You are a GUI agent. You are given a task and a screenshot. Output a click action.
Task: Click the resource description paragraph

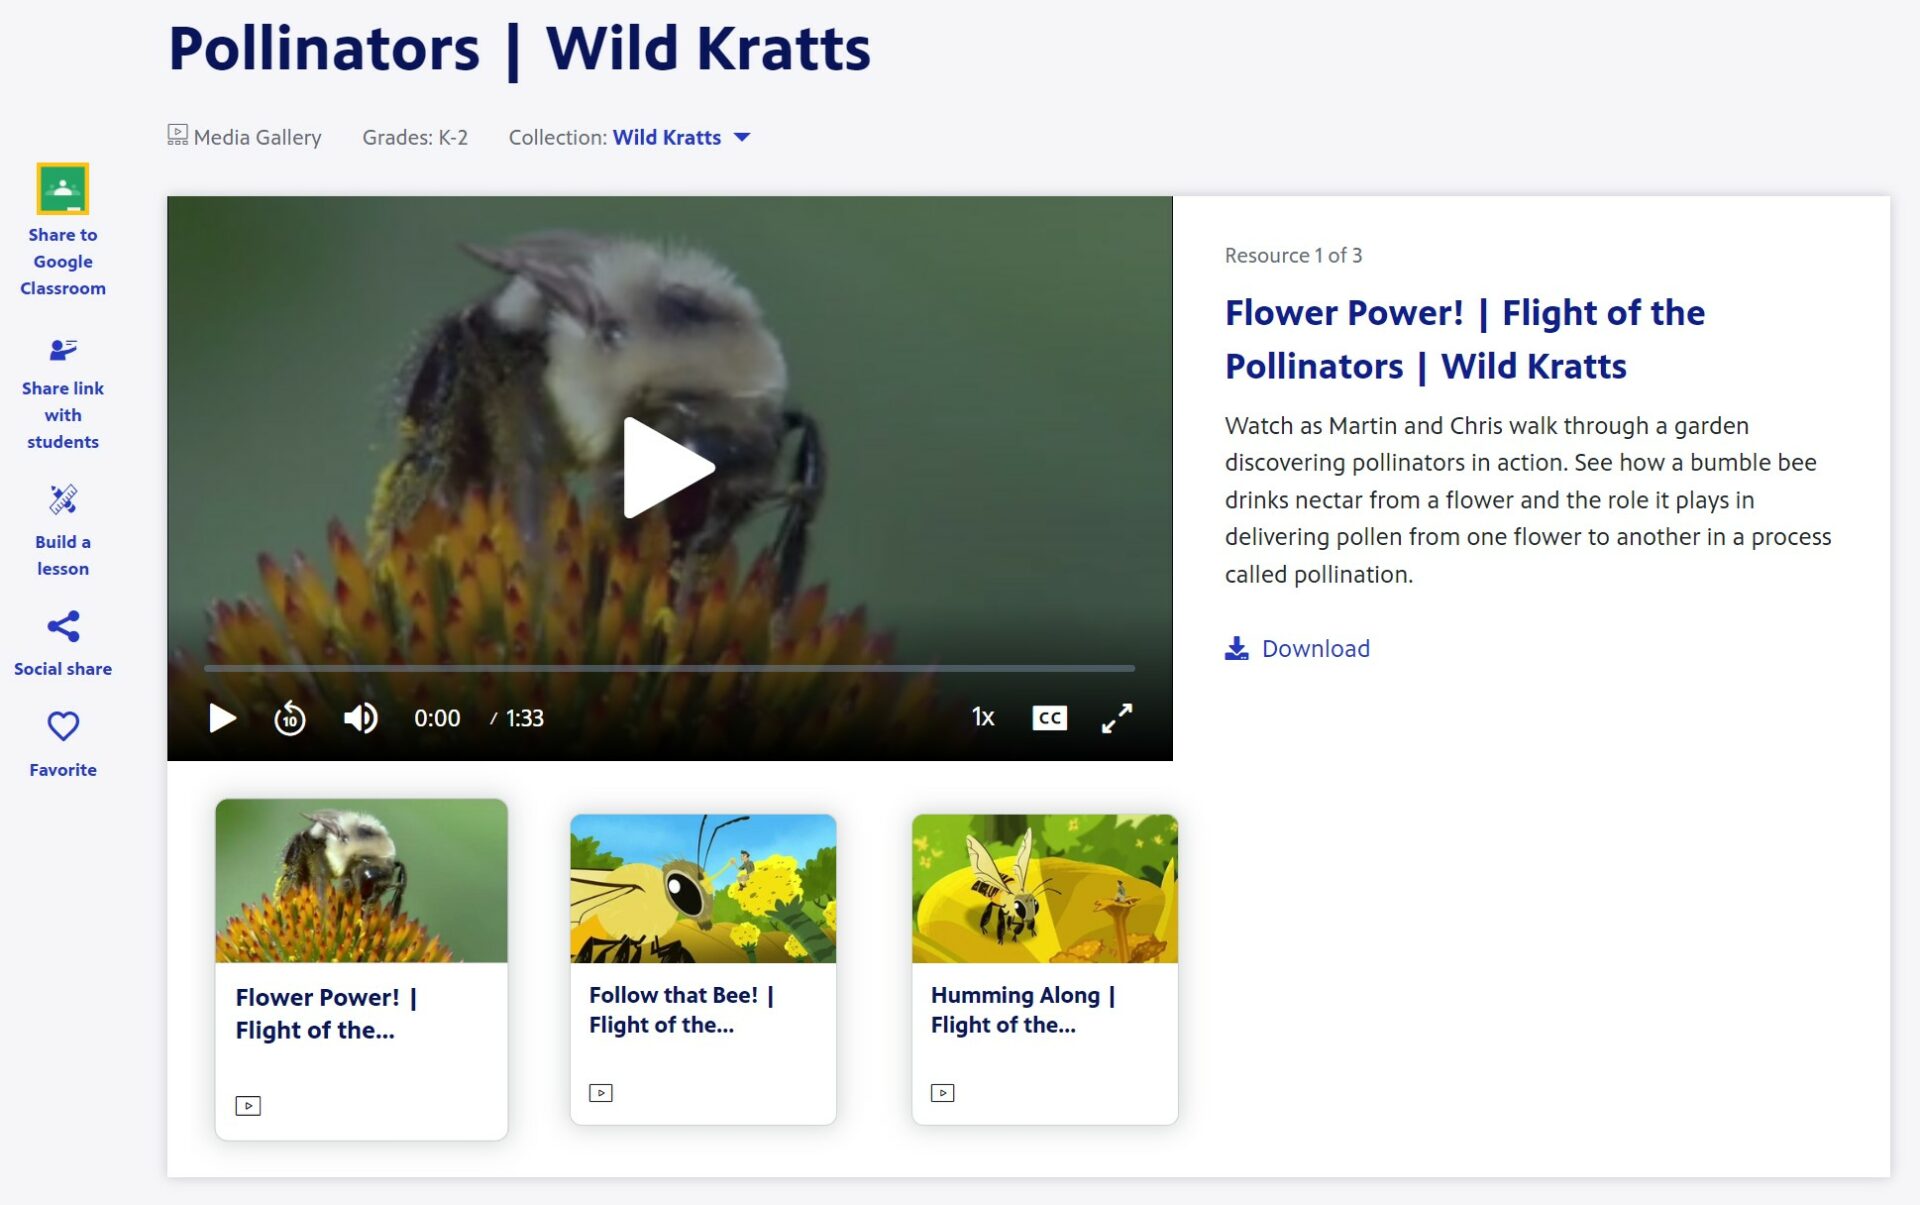1528,500
